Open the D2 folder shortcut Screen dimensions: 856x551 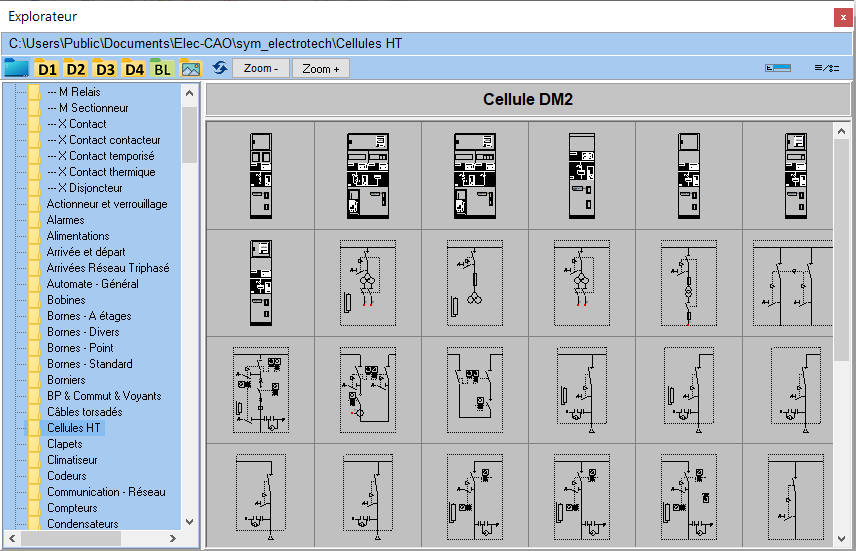pos(75,69)
